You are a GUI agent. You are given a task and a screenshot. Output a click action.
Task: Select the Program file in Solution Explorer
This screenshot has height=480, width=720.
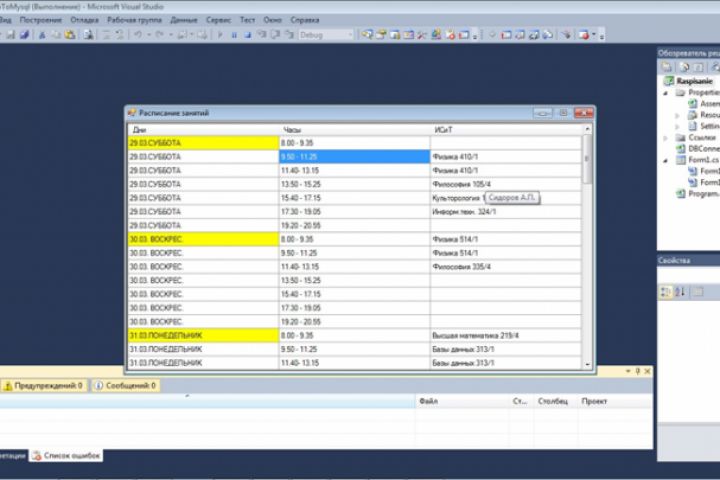704,194
